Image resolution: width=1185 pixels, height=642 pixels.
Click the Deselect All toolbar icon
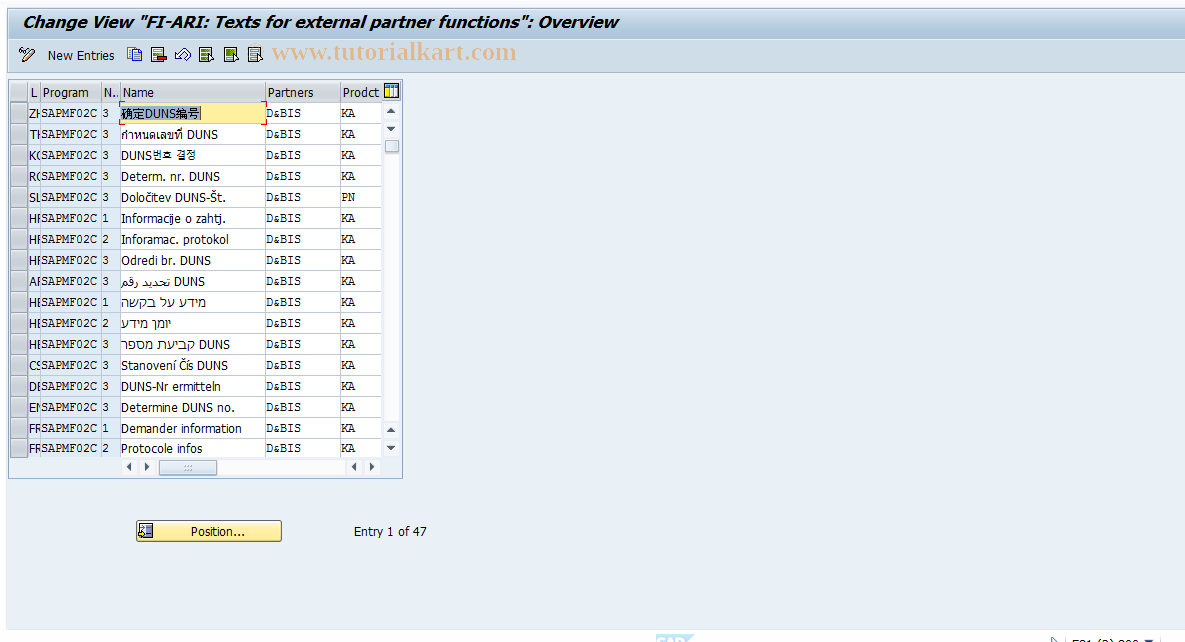click(255, 54)
